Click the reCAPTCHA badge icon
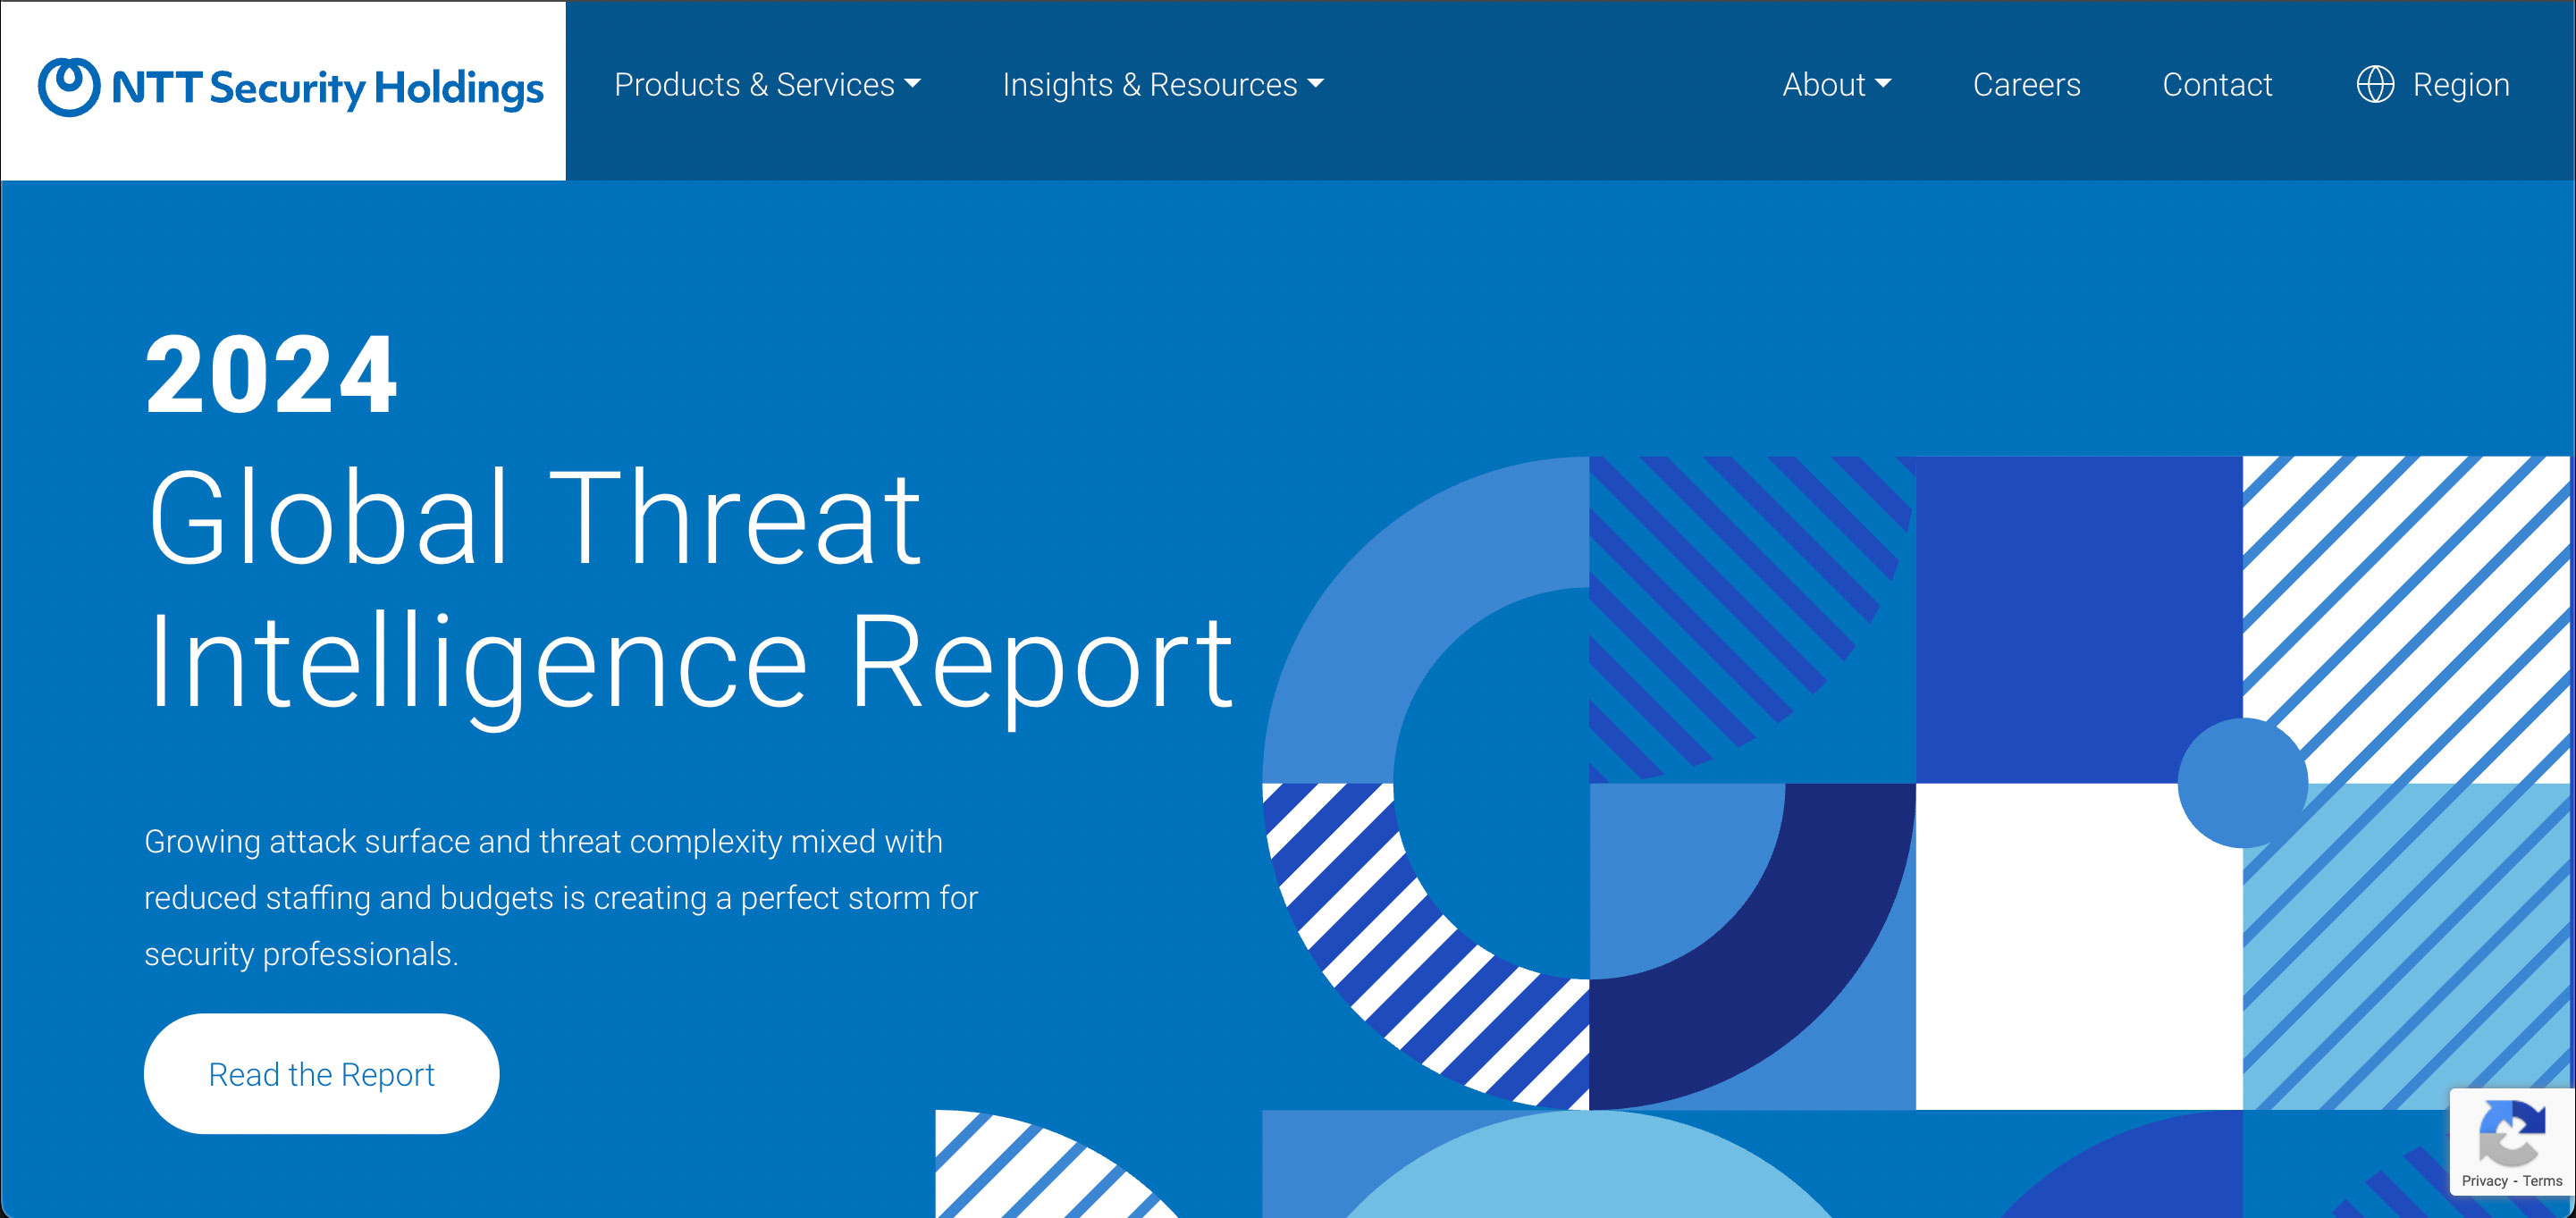The height and width of the screenshot is (1218, 2576). (2512, 1132)
